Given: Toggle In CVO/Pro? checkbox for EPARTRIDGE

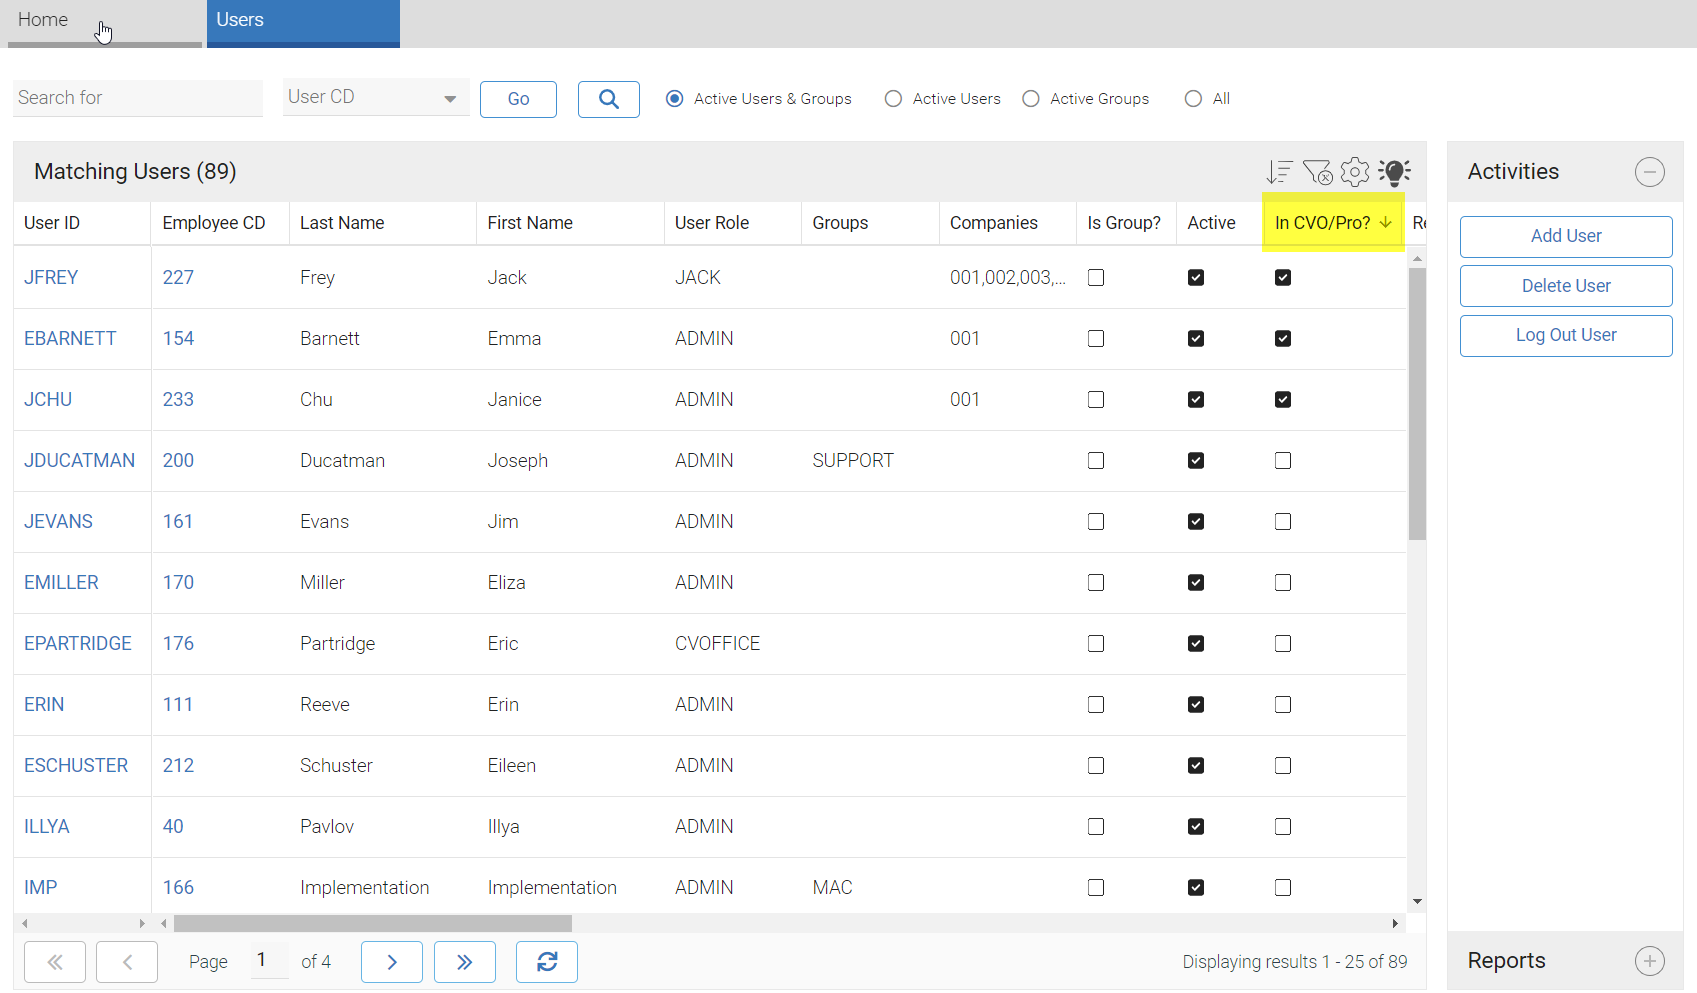Looking at the screenshot, I should pos(1283,644).
